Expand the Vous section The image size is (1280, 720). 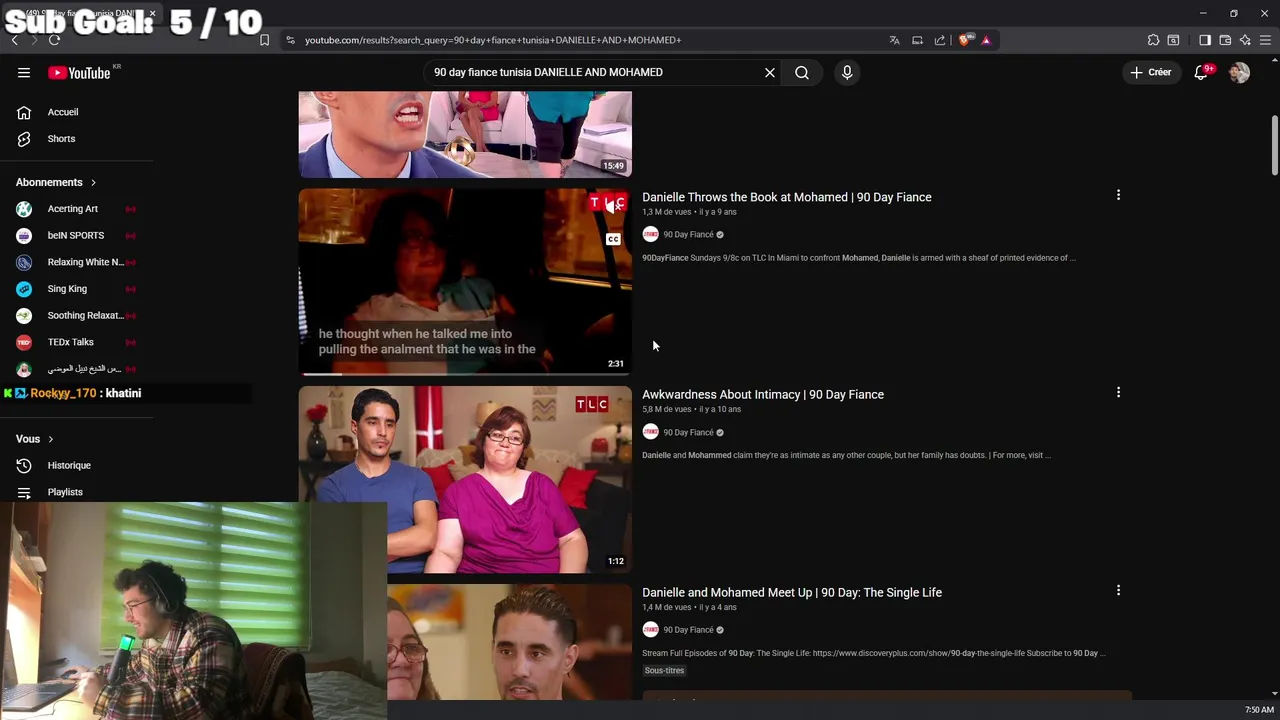click(x=35, y=439)
